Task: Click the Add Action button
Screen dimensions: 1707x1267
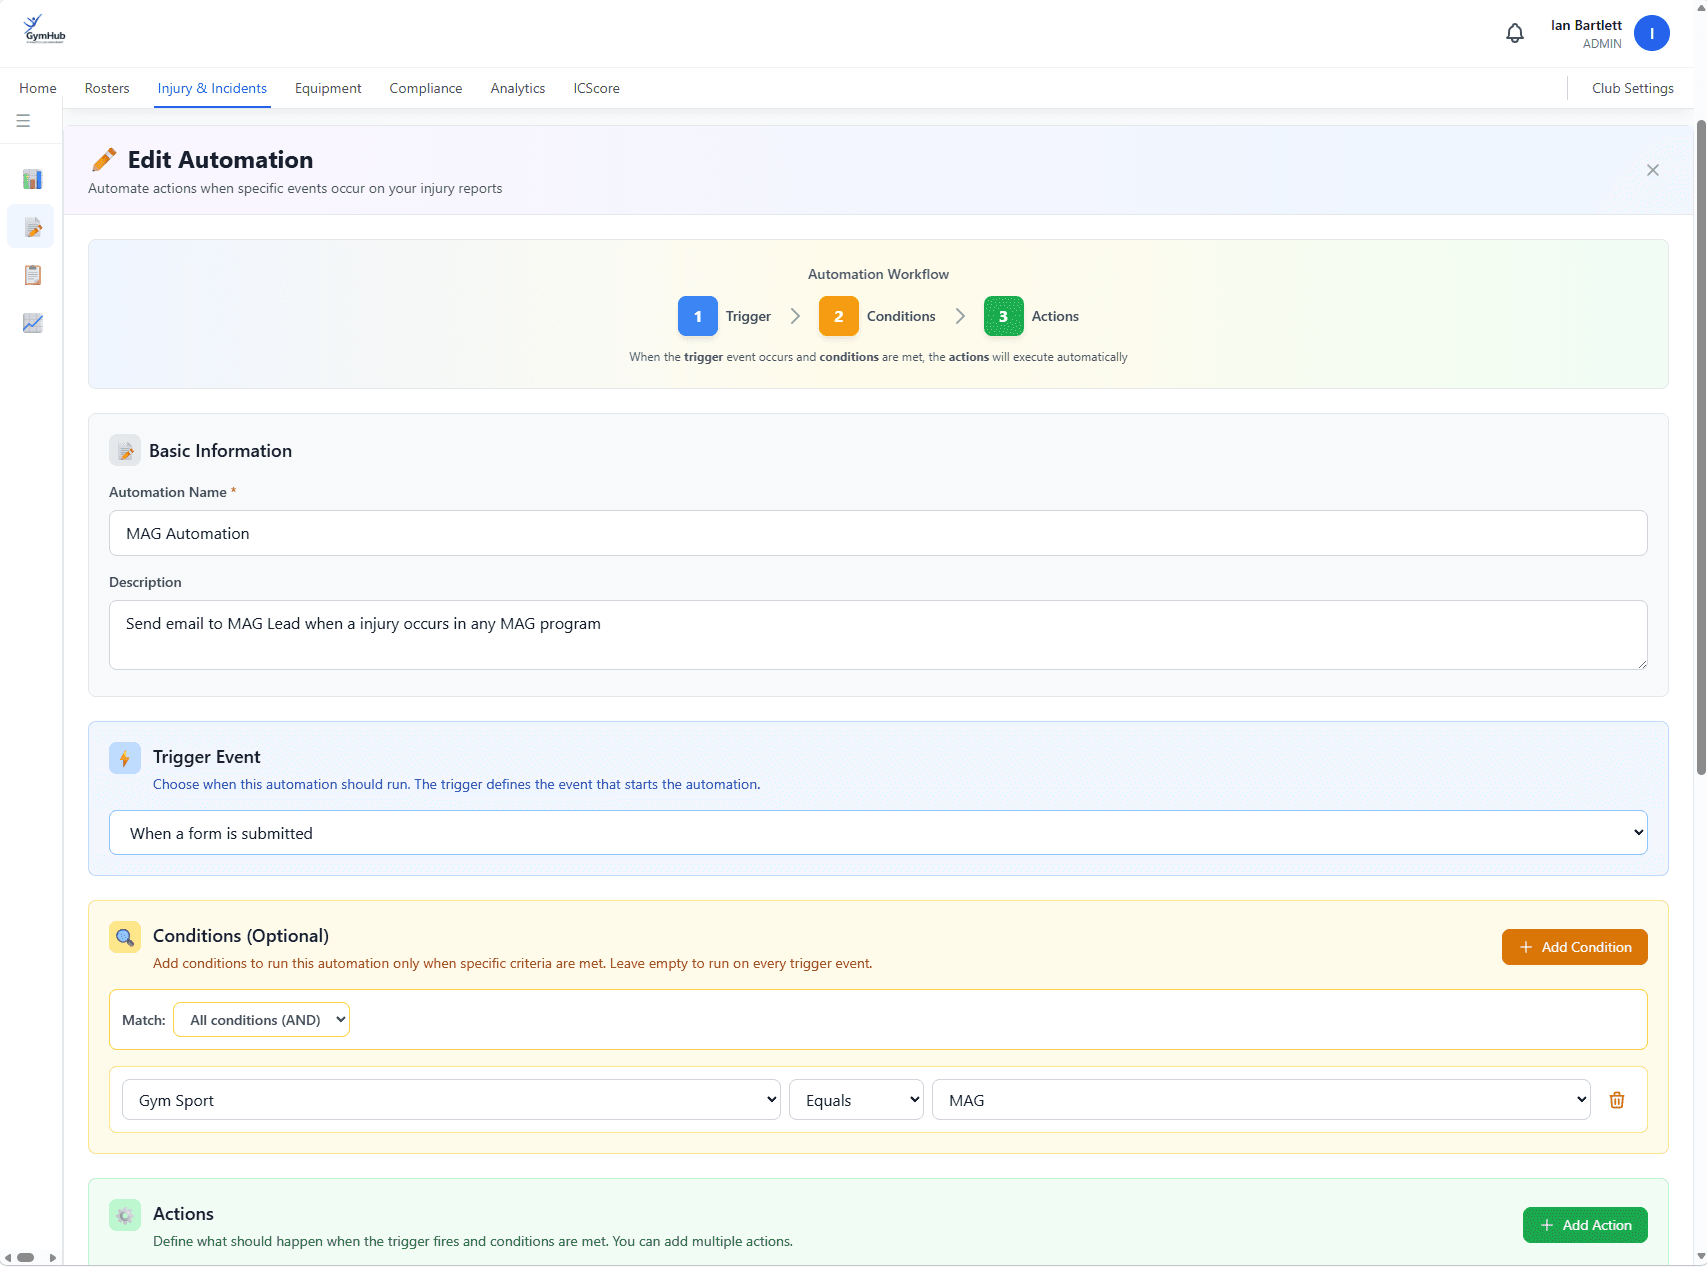Action: [x=1585, y=1225]
